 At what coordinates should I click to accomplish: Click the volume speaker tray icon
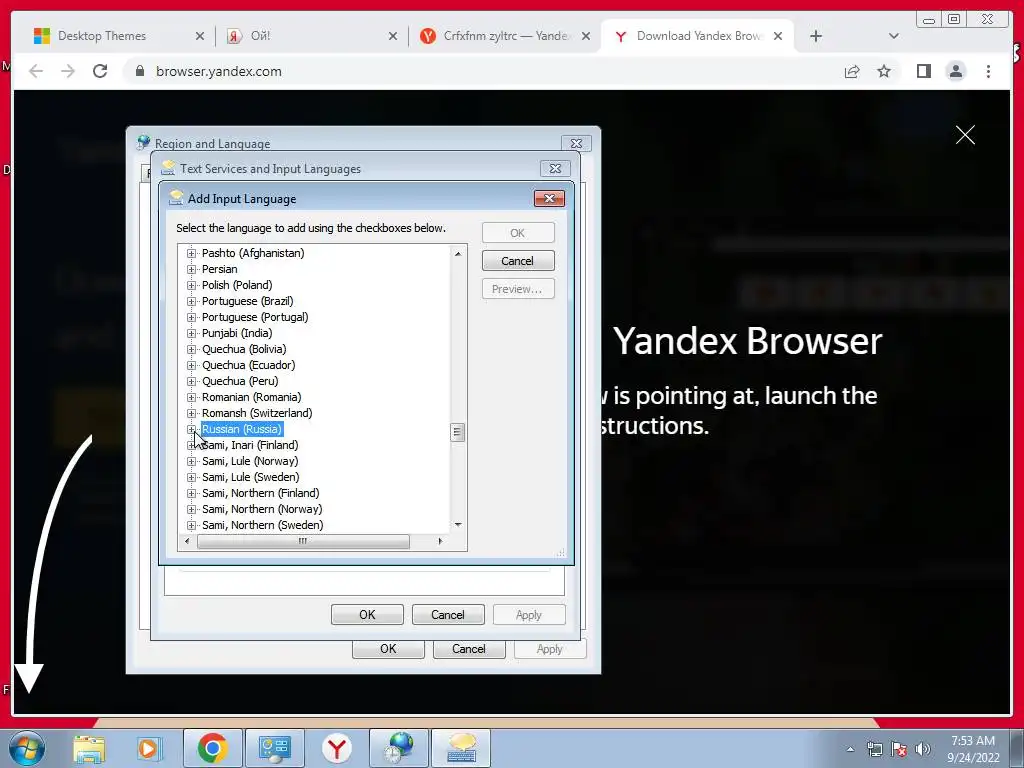coord(923,749)
